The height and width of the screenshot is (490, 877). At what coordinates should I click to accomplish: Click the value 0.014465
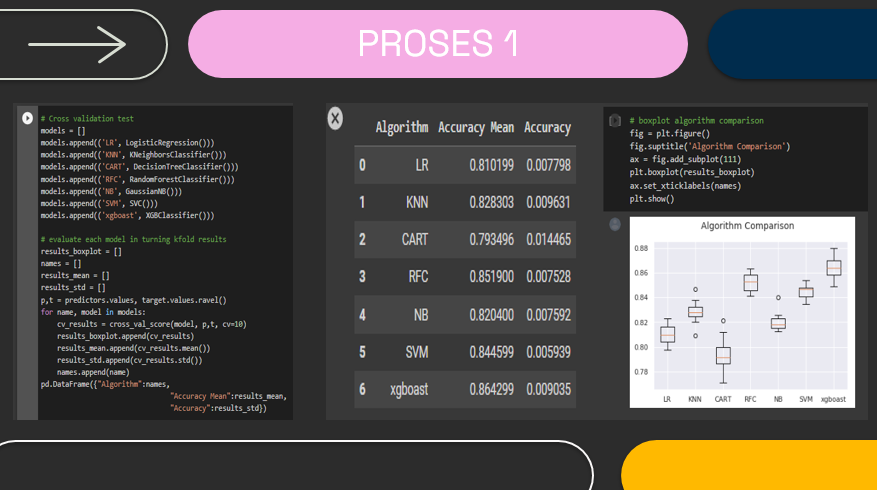[x=549, y=239]
